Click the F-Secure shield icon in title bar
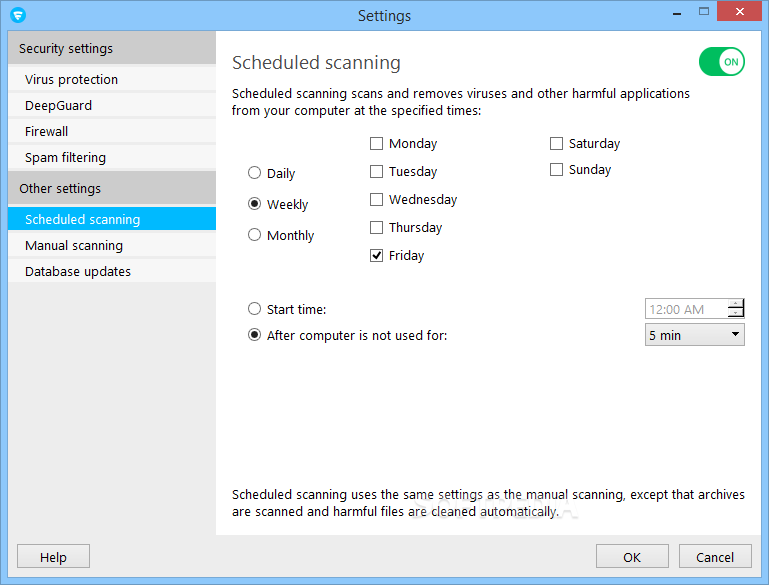Image resolution: width=769 pixels, height=585 pixels. coord(18,15)
